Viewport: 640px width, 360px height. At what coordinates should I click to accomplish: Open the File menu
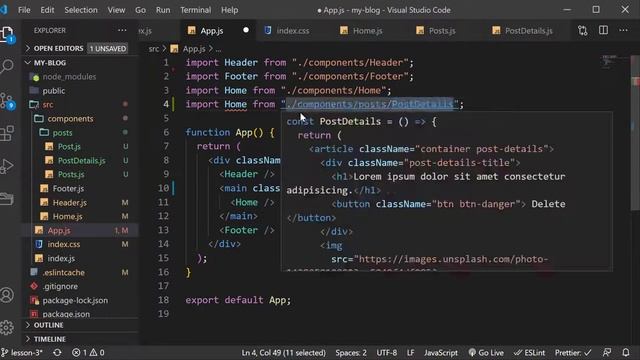pos(24,10)
